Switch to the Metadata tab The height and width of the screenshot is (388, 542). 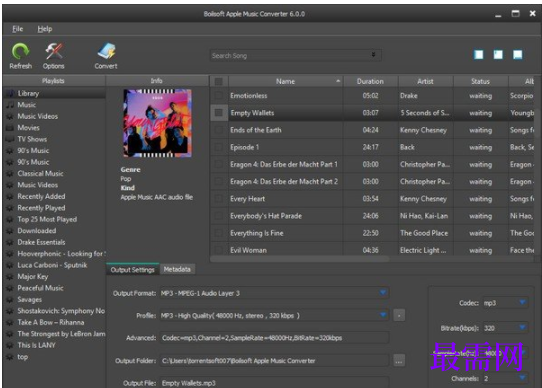177,269
